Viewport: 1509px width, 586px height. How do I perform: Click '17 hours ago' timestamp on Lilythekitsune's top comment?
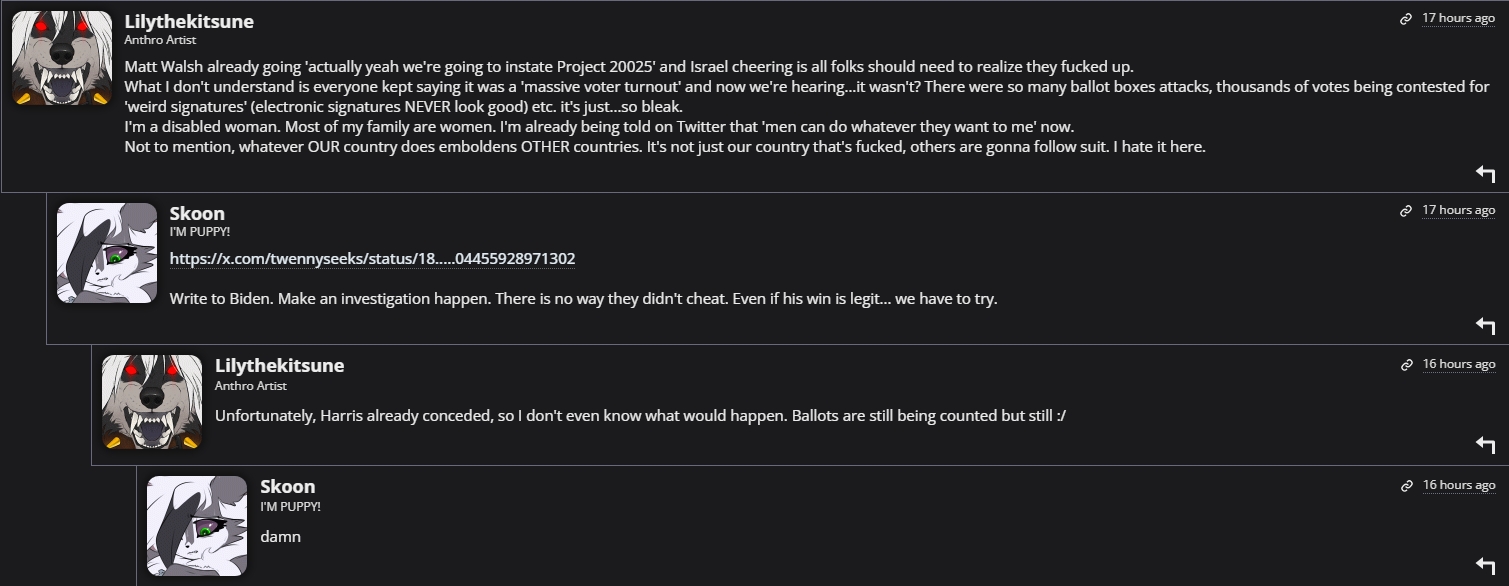pyautogui.click(x=1458, y=18)
